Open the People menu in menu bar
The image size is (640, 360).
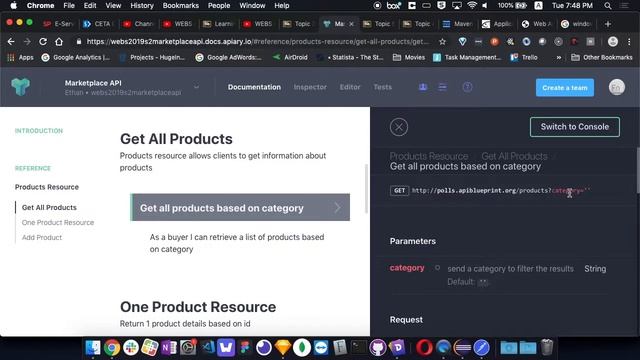[x=219, y=6]
